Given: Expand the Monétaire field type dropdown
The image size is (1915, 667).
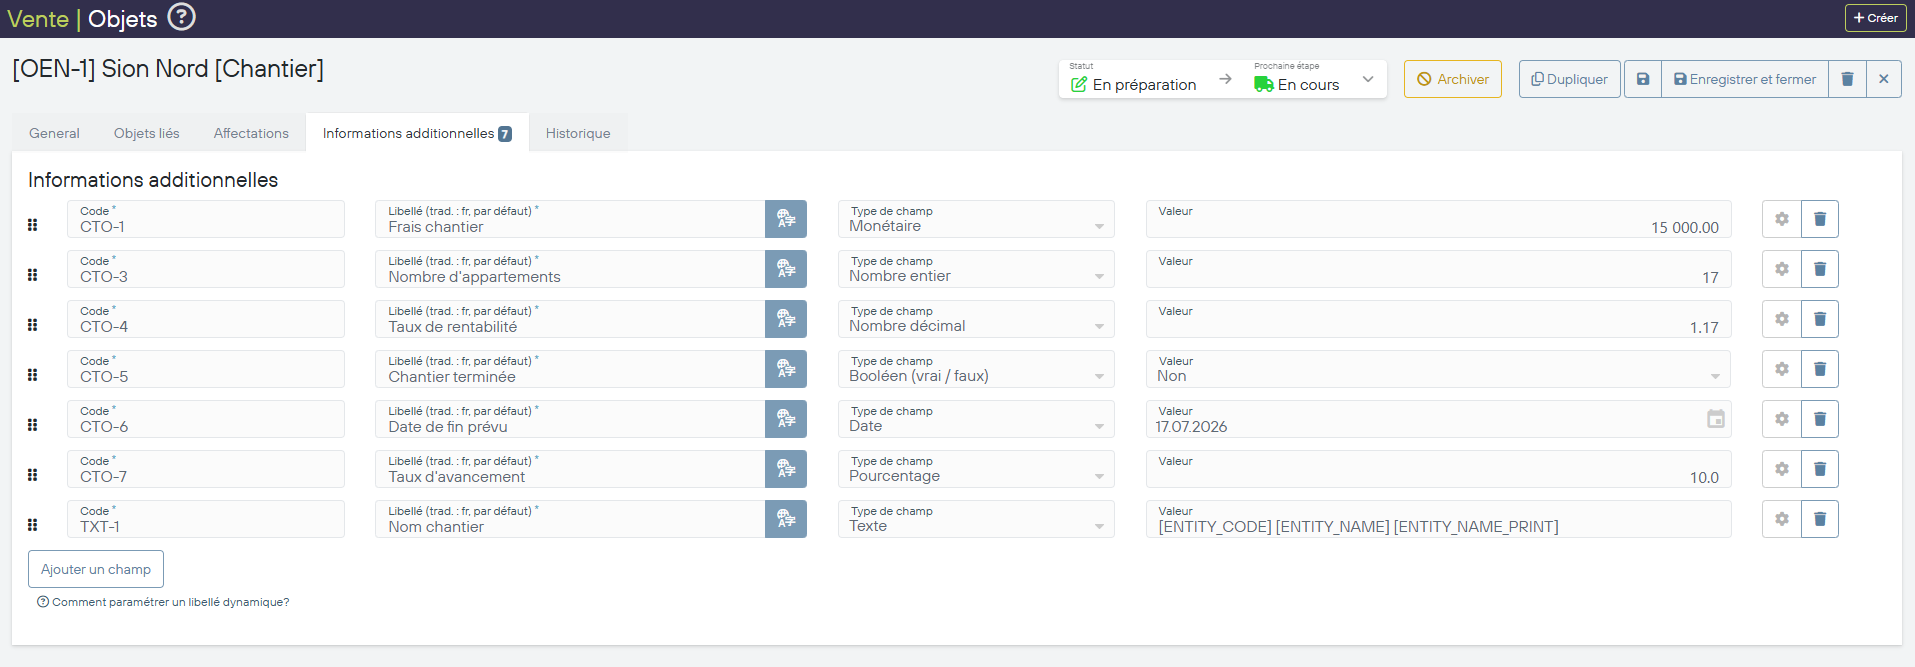Looking at the screenshot, I should pos(1099,227).
